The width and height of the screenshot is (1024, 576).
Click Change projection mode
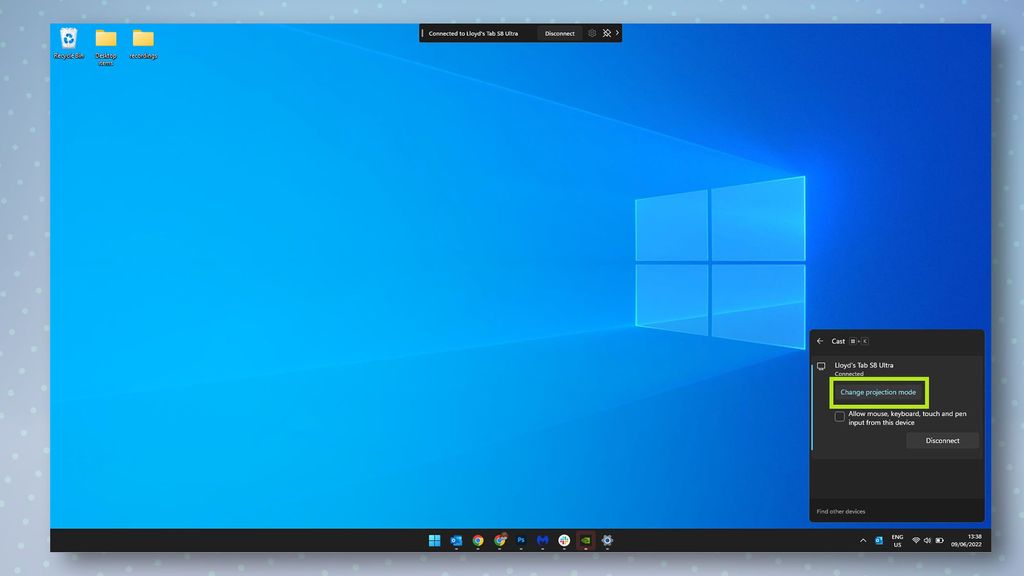pos(878,392)
